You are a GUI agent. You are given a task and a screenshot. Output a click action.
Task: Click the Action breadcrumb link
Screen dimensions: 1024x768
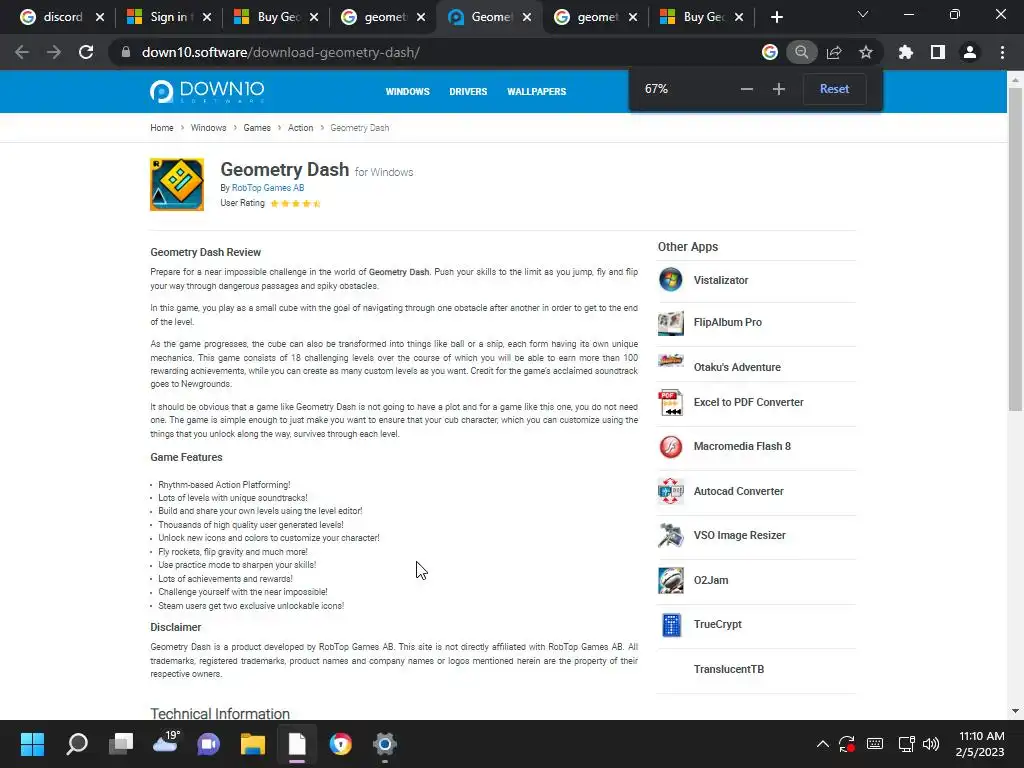[x=300, y=128]
